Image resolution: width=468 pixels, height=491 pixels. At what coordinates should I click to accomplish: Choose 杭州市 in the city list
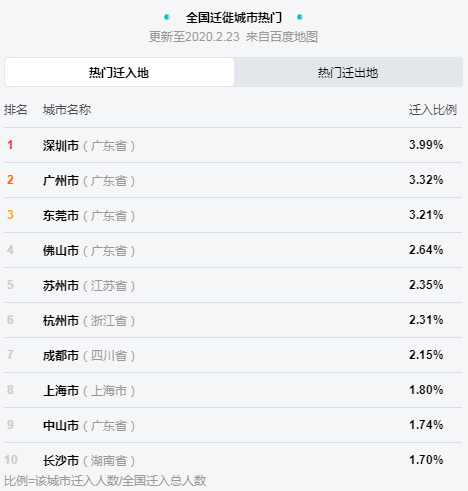pos(233,320)
